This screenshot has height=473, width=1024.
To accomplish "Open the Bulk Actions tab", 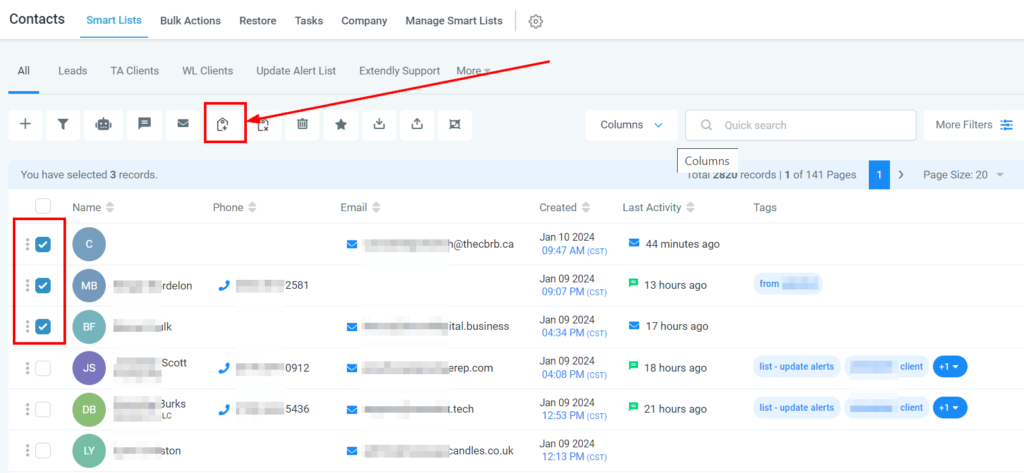I will coord(190,21).
